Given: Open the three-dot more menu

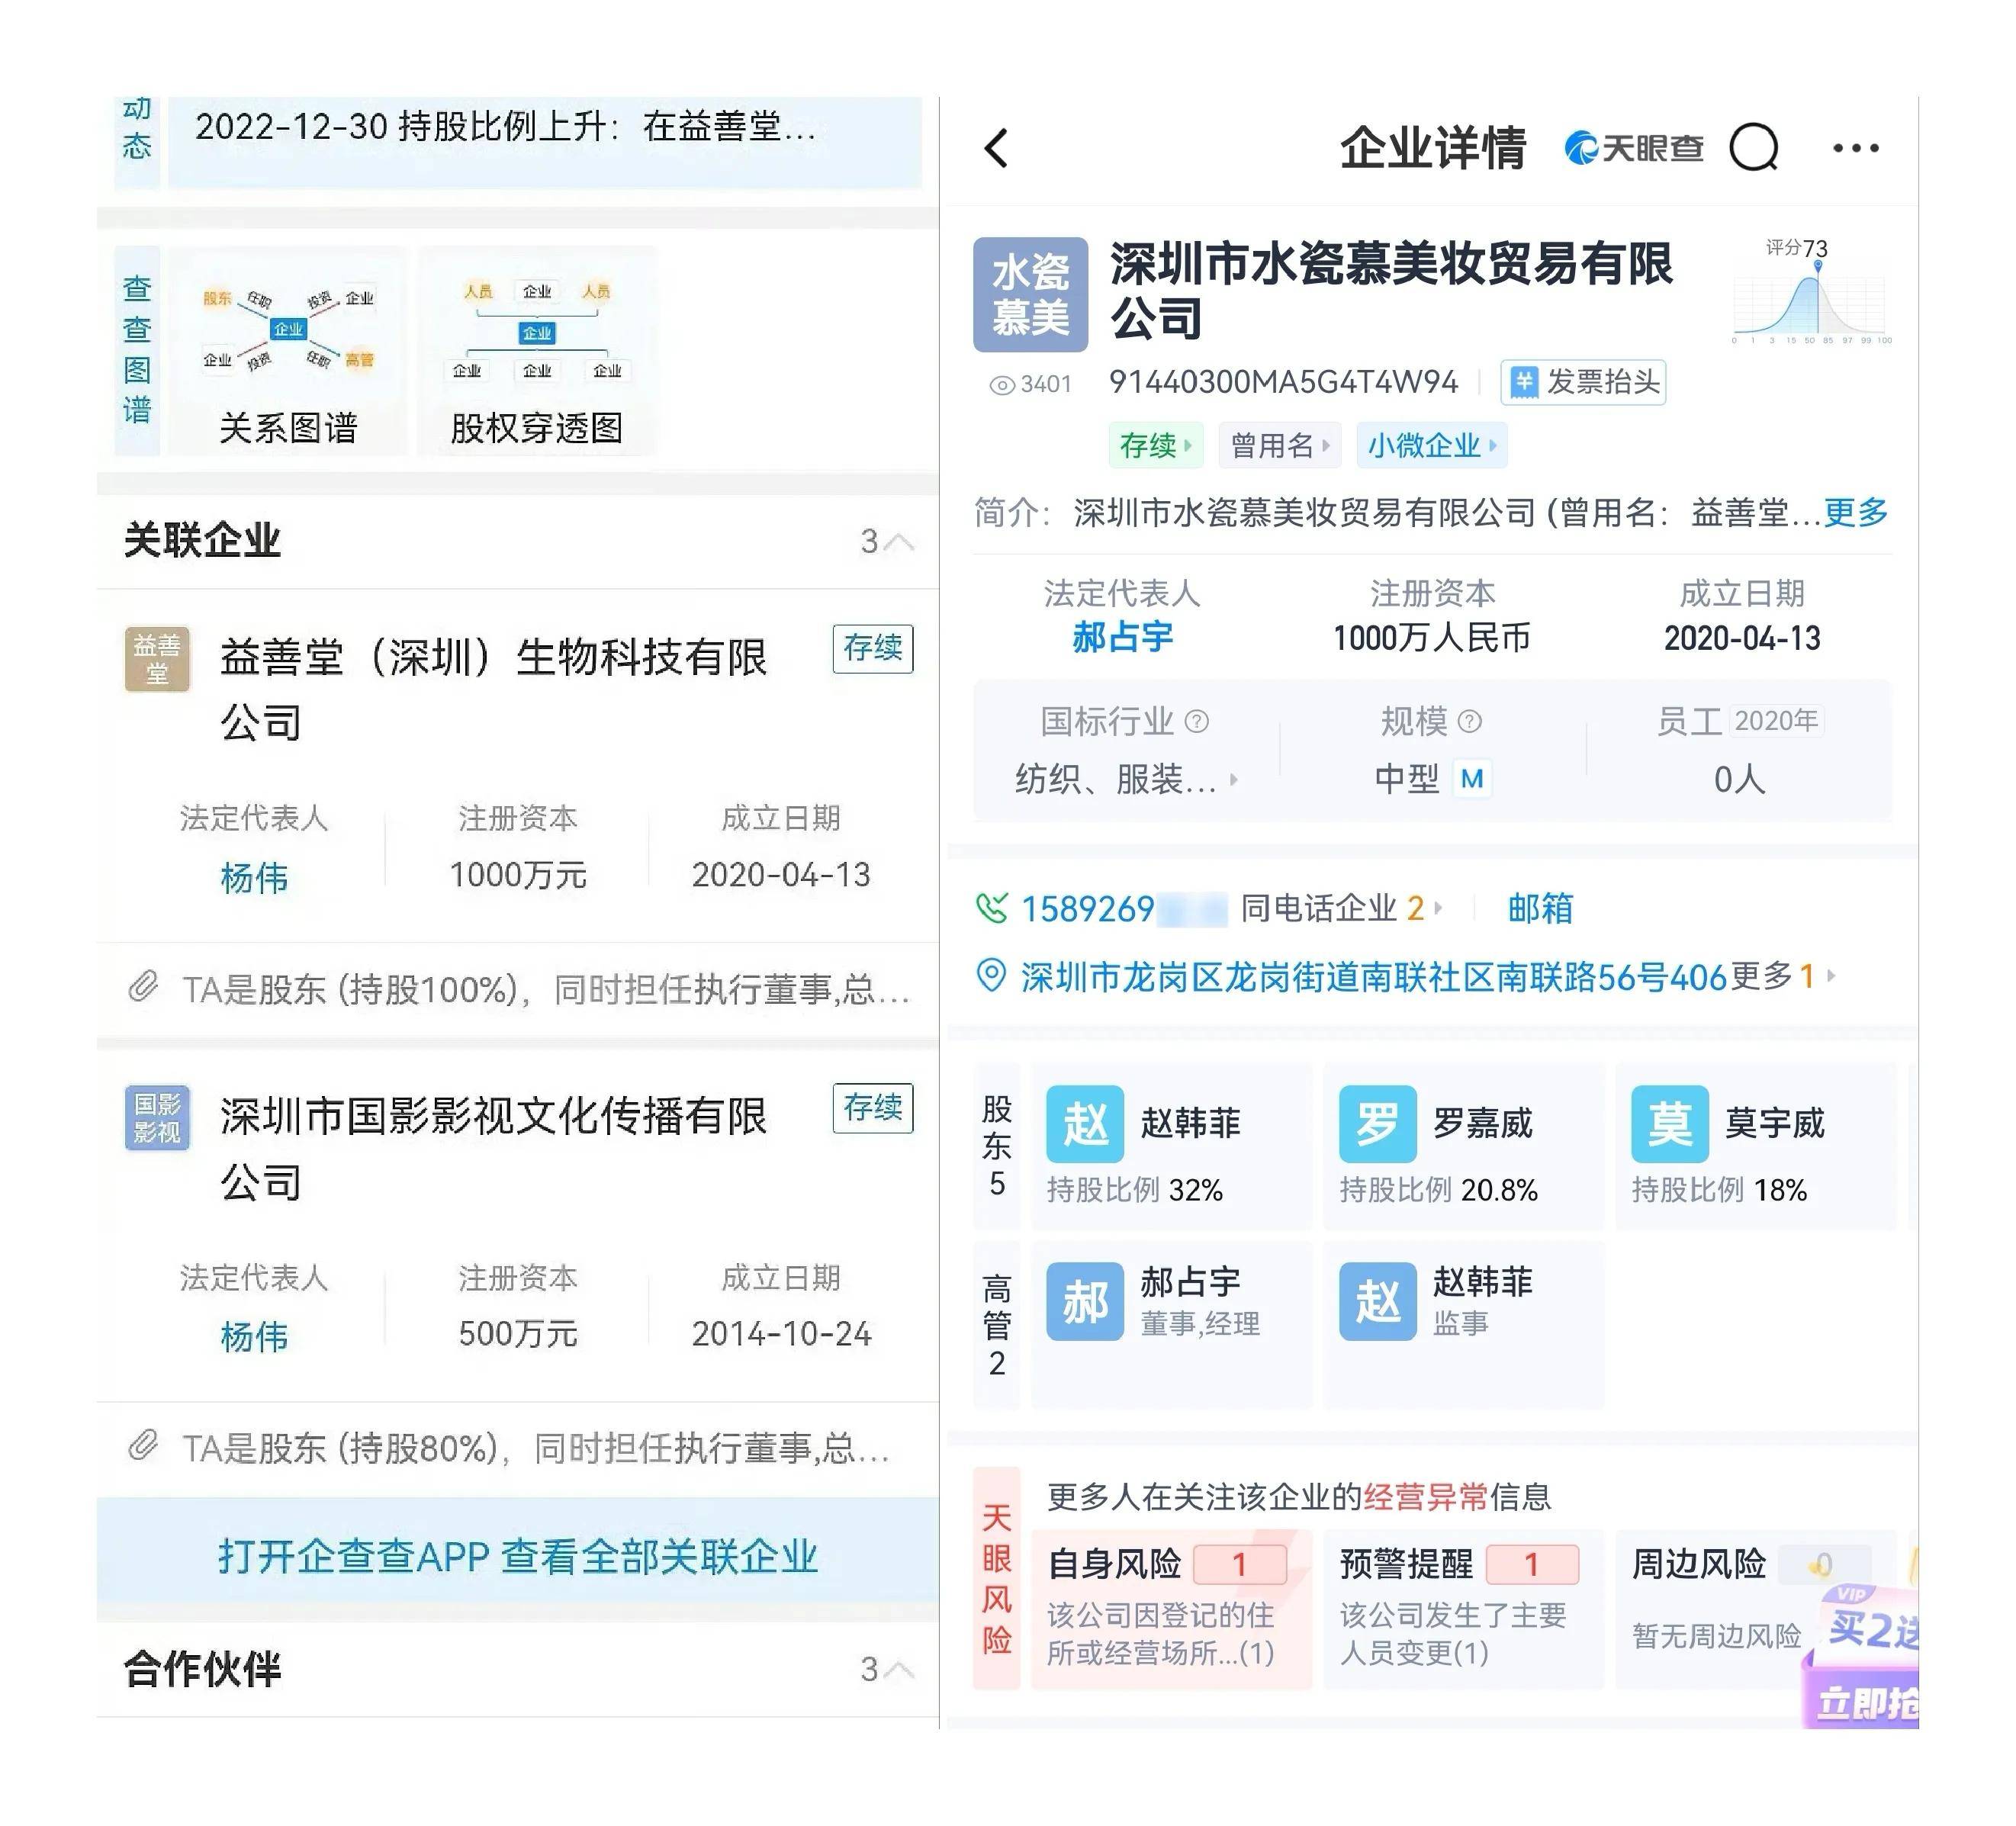Looking at the screenshot, I should [x=1856, y=148].
